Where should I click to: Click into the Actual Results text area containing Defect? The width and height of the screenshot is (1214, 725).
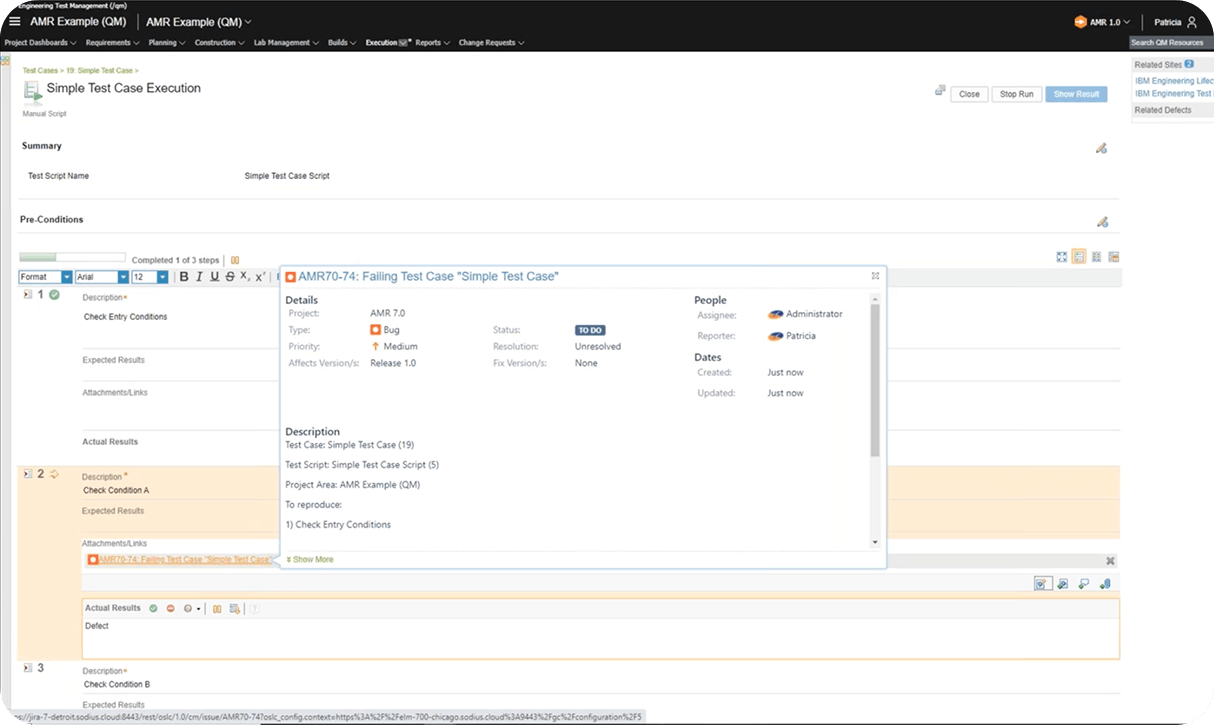click(x=600, y=637)
